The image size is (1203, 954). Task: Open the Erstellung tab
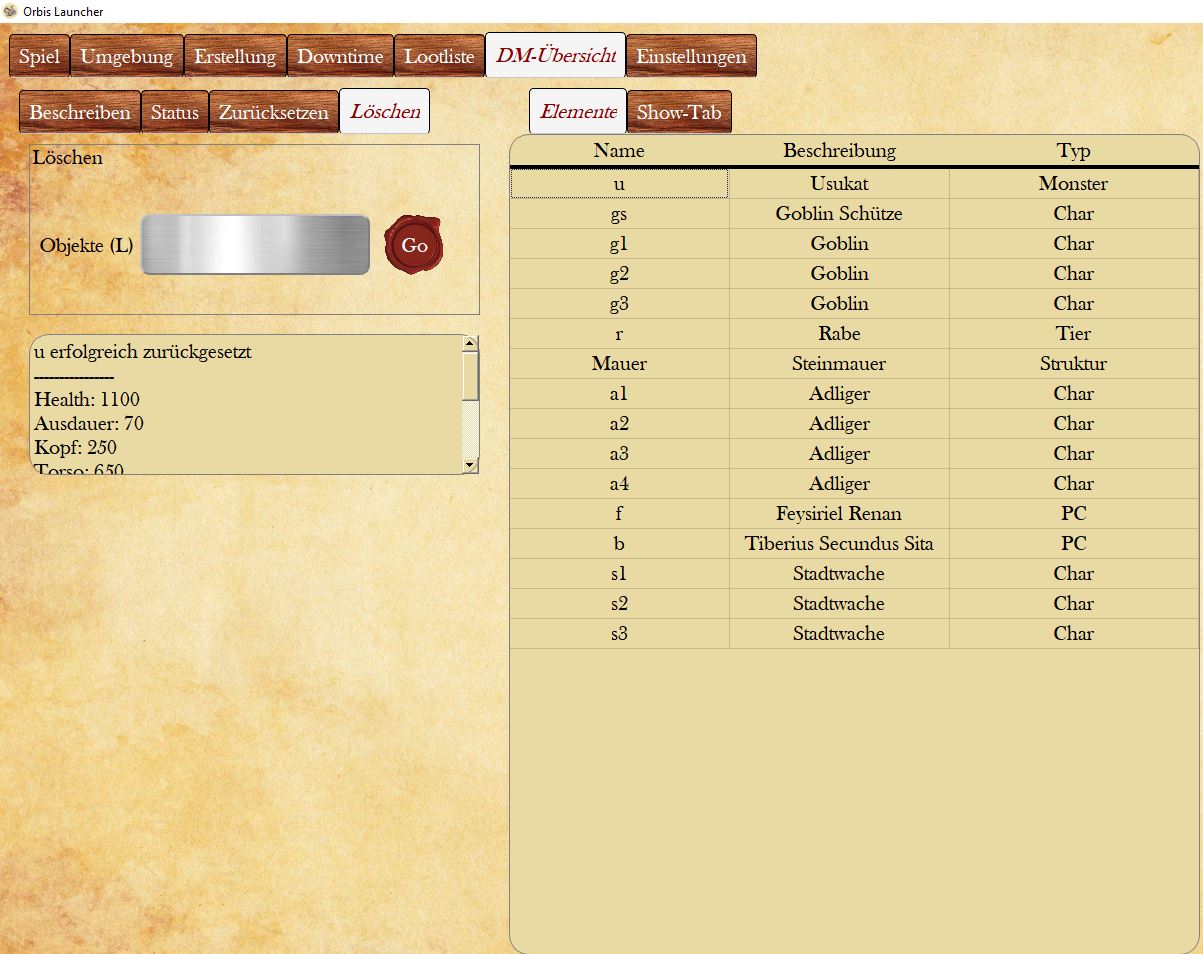235,56
